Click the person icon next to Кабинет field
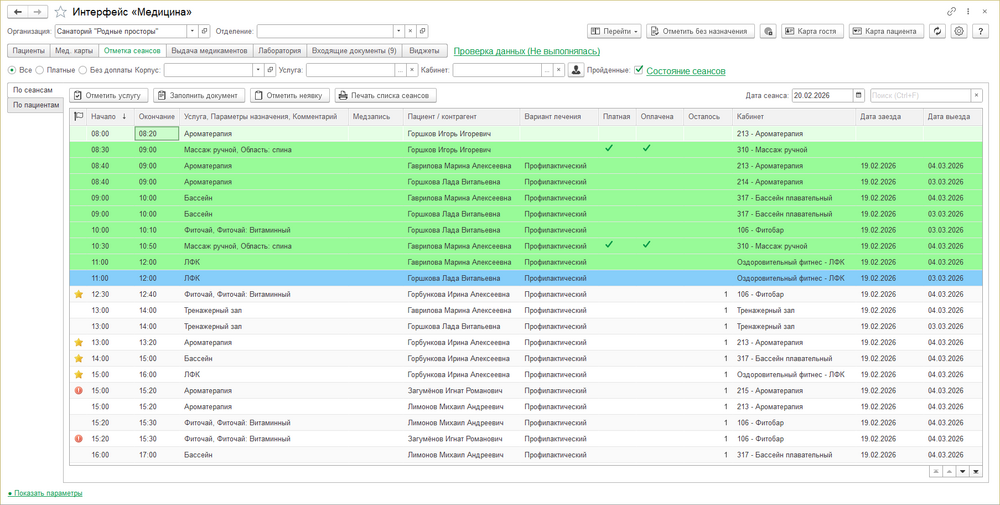1000x505 pixels. pos(576,71)
